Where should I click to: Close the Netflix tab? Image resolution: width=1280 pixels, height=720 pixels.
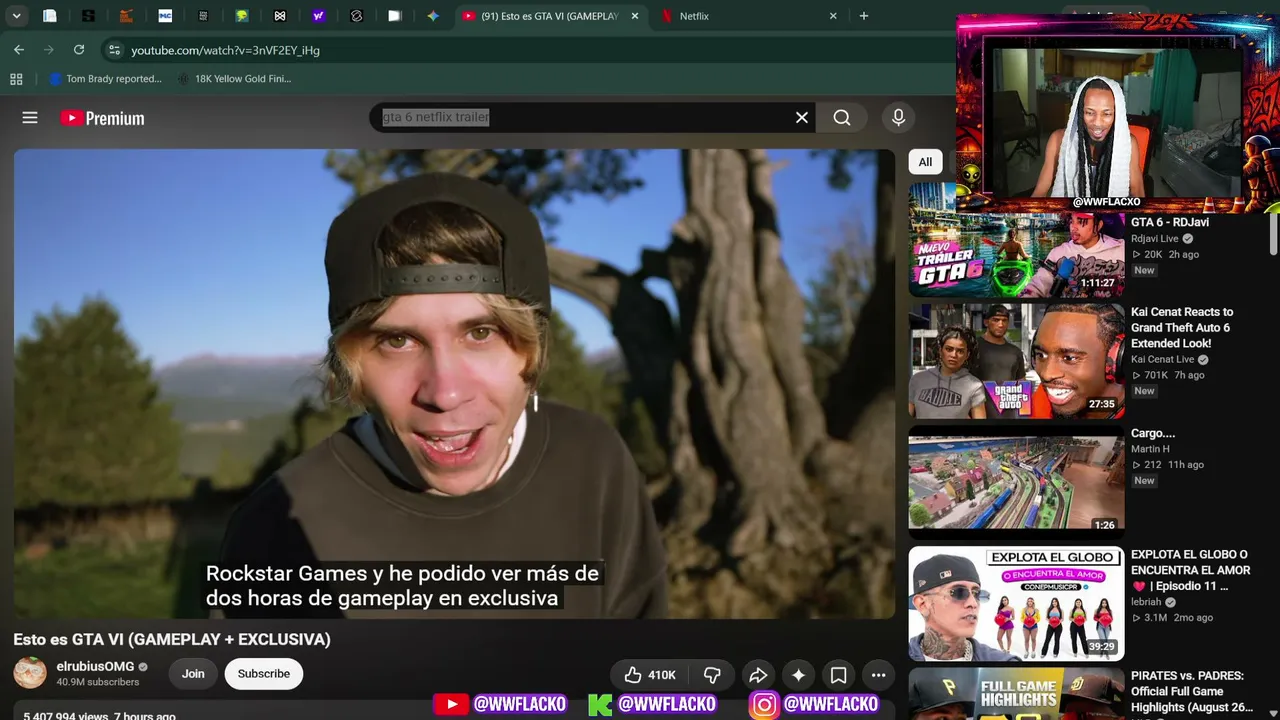point(833,16)
